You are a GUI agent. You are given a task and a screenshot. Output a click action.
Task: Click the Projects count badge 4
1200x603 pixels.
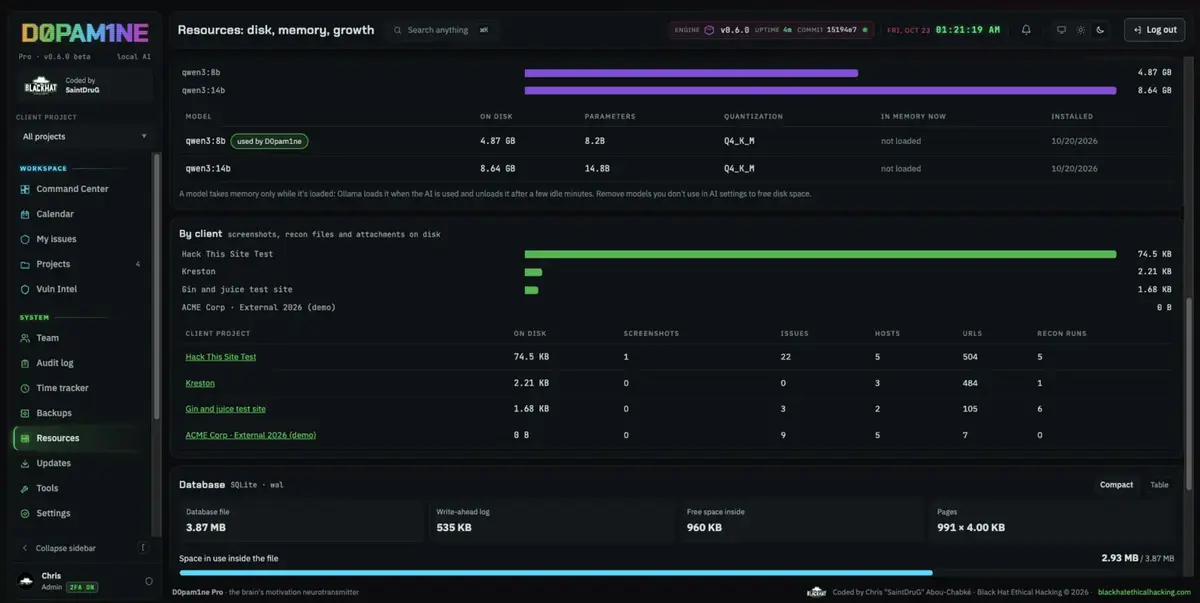(138, 264)
